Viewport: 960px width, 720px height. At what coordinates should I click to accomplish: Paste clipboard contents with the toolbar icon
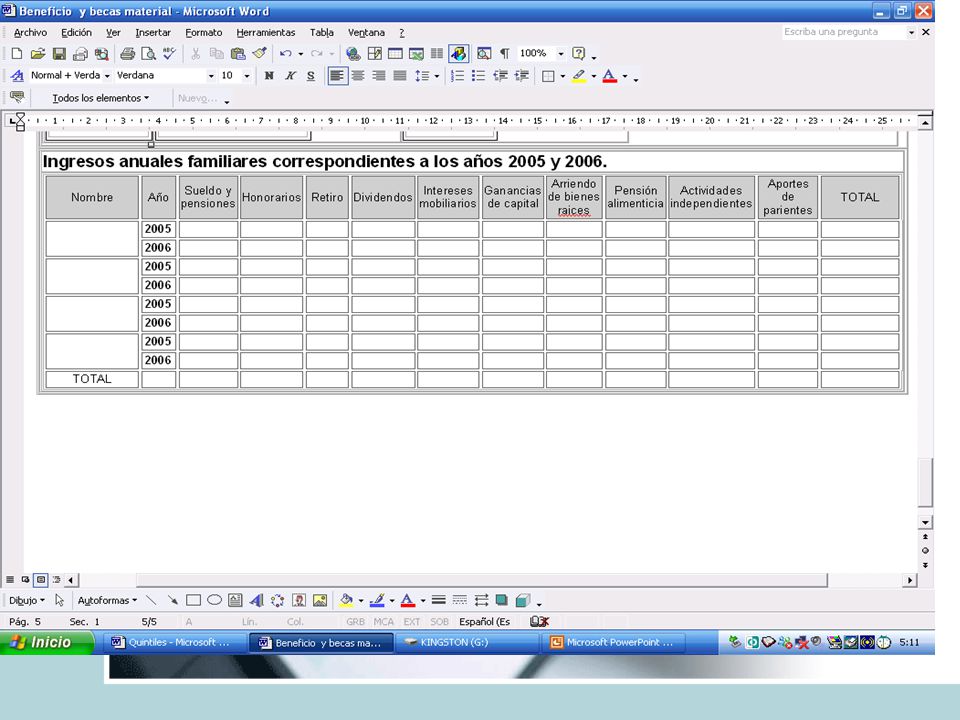[x=238, y=54]
